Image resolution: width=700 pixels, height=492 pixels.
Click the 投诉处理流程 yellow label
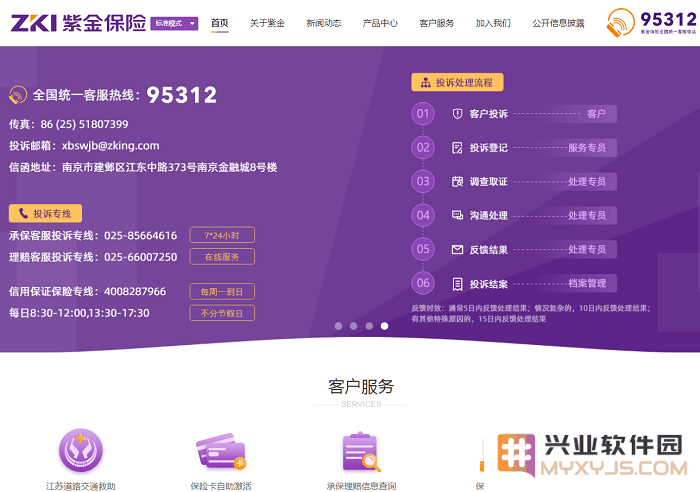click(457, 82)
